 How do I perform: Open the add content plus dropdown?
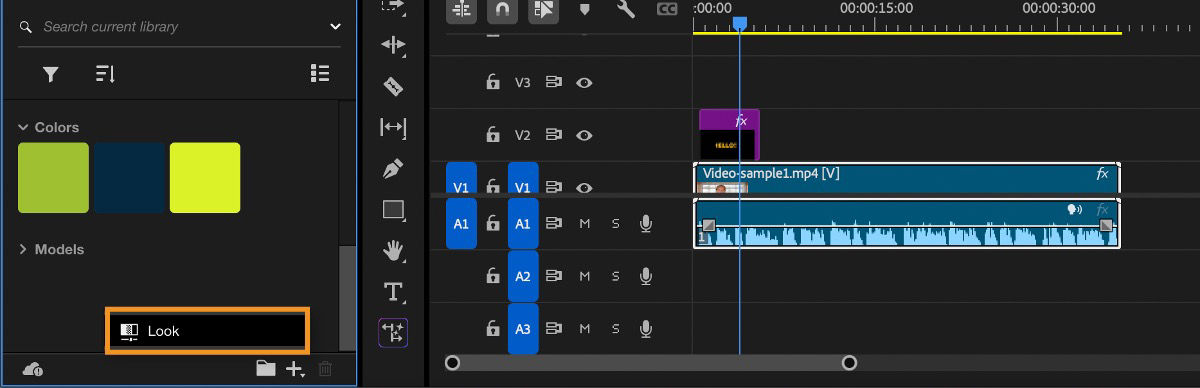(x=295, y=369)
